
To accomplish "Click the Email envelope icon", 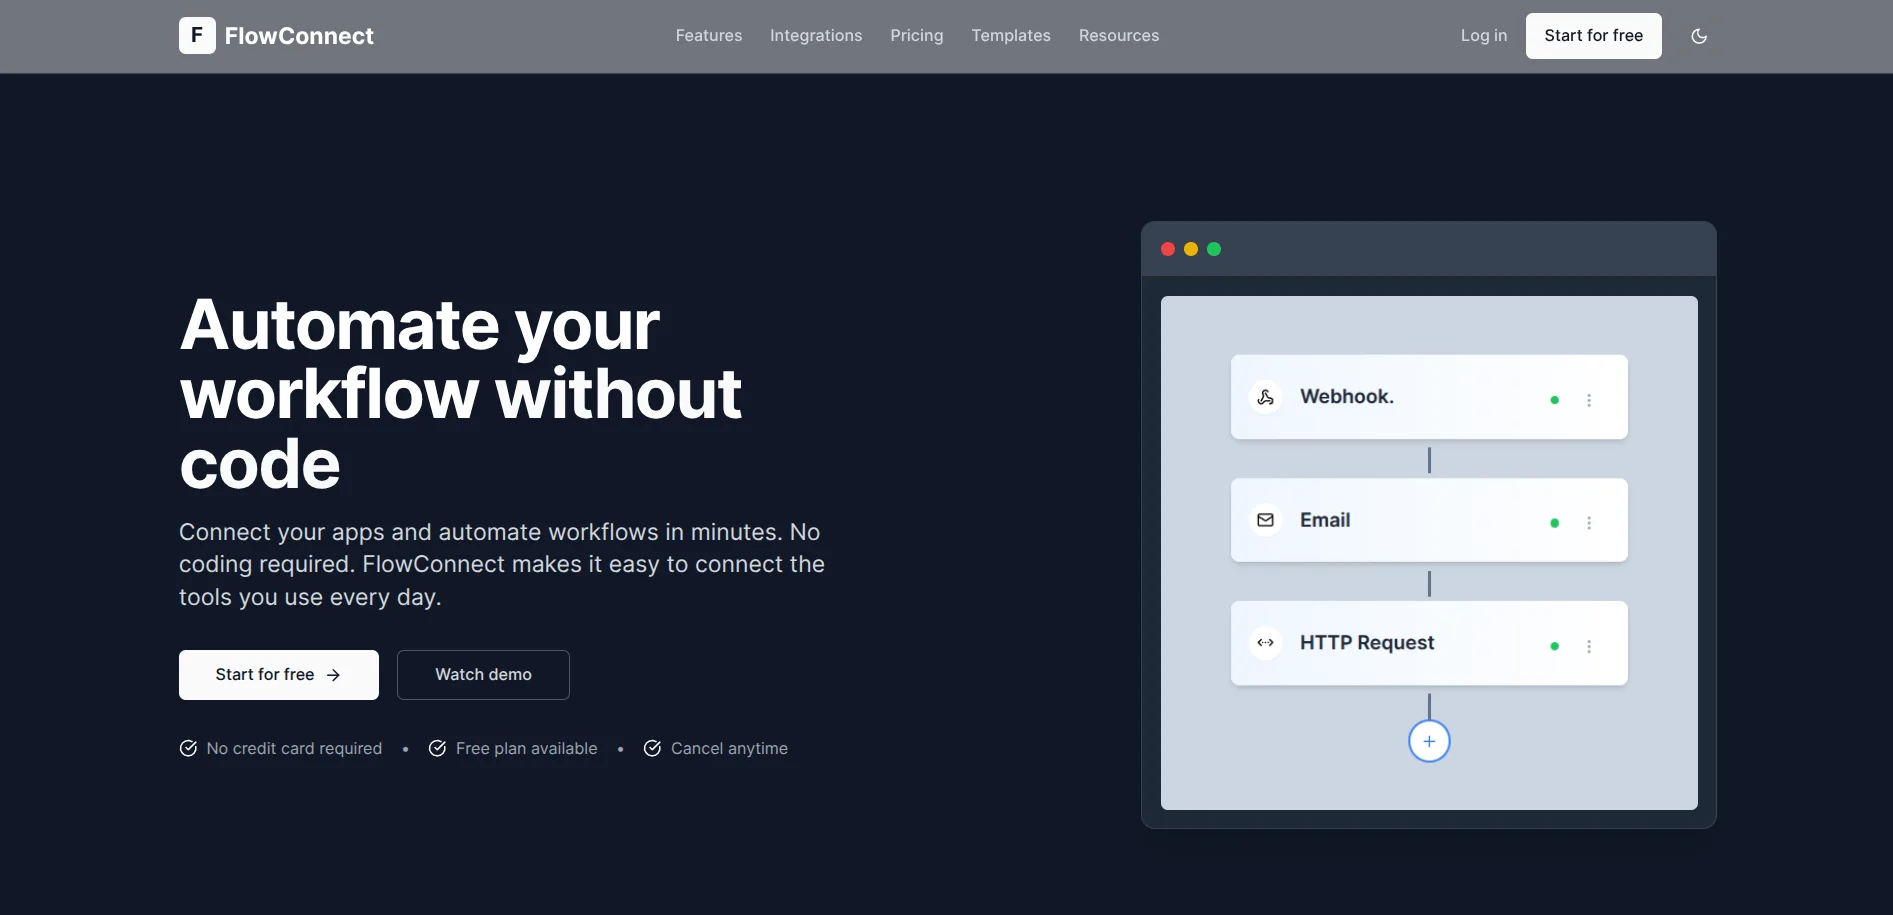I will pos(1265,520).
